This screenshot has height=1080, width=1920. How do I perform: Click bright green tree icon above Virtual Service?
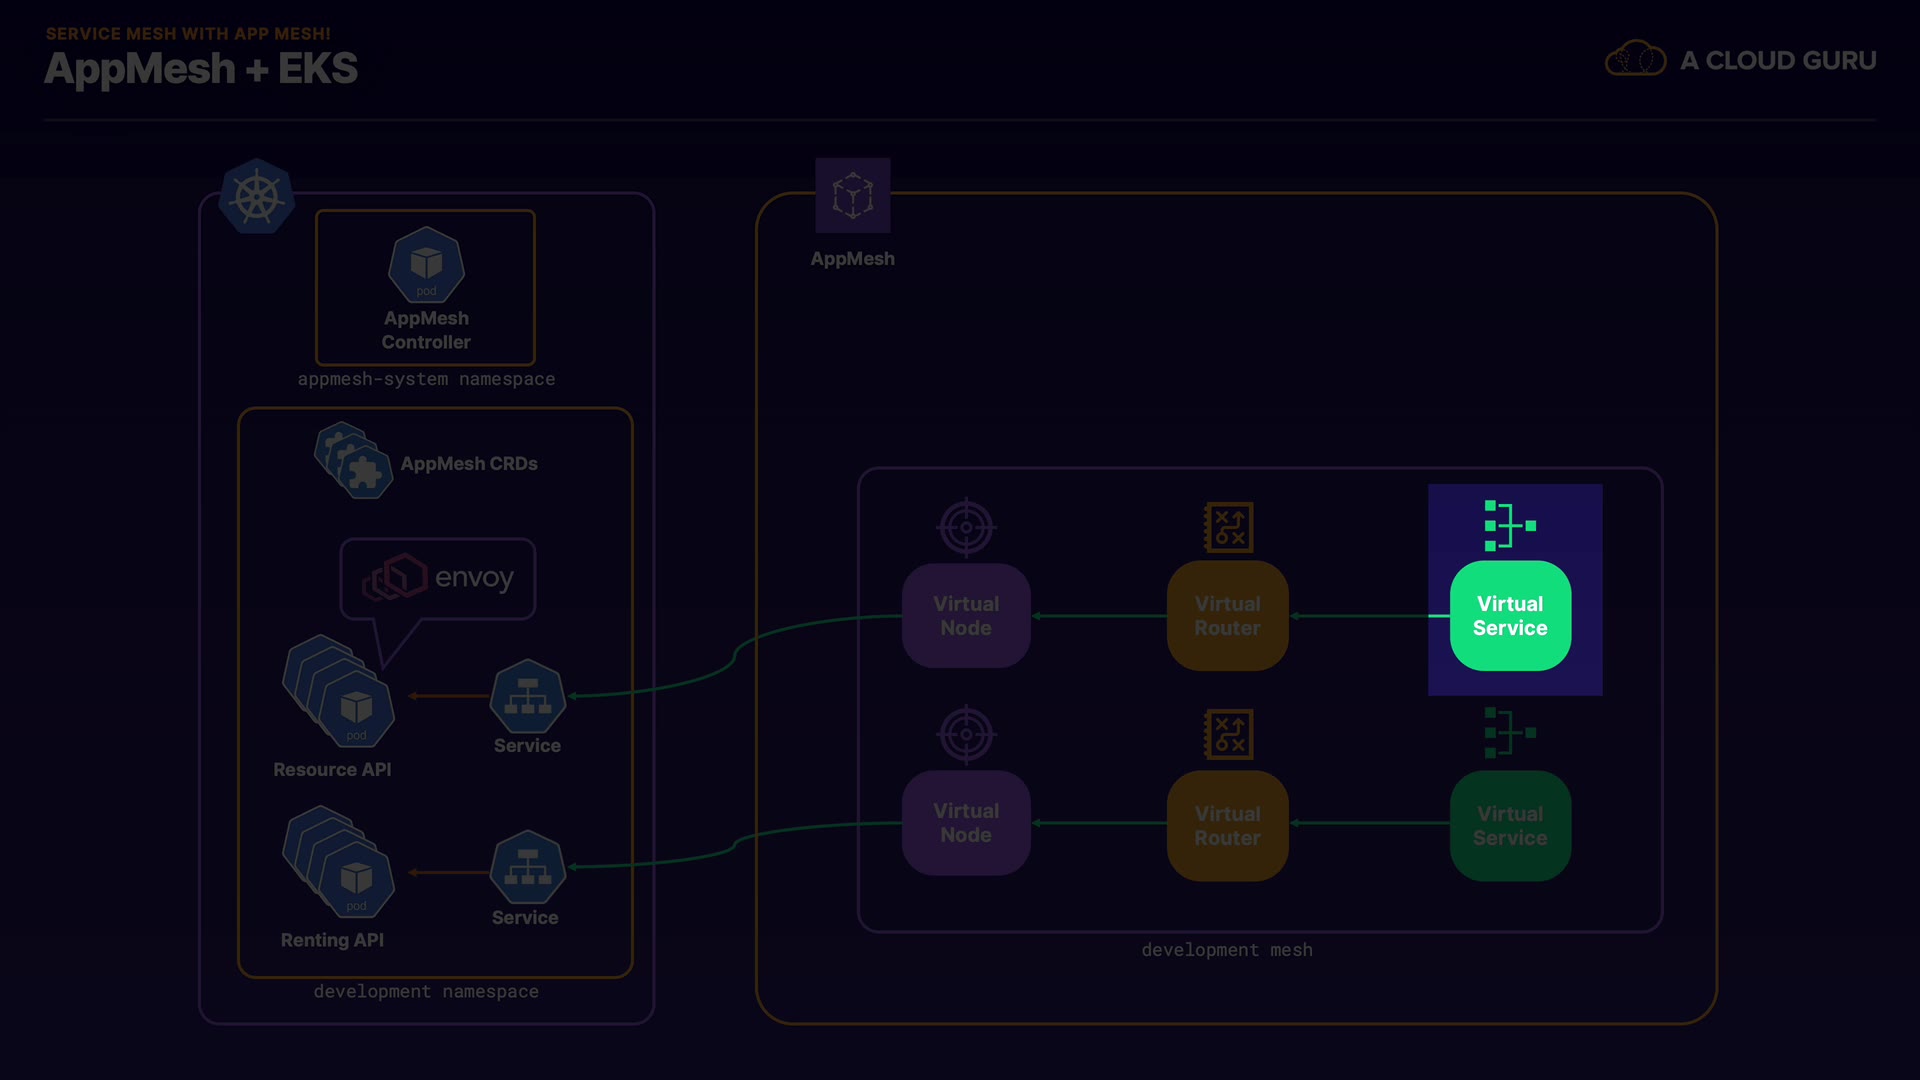click(x=1509, y=525)
